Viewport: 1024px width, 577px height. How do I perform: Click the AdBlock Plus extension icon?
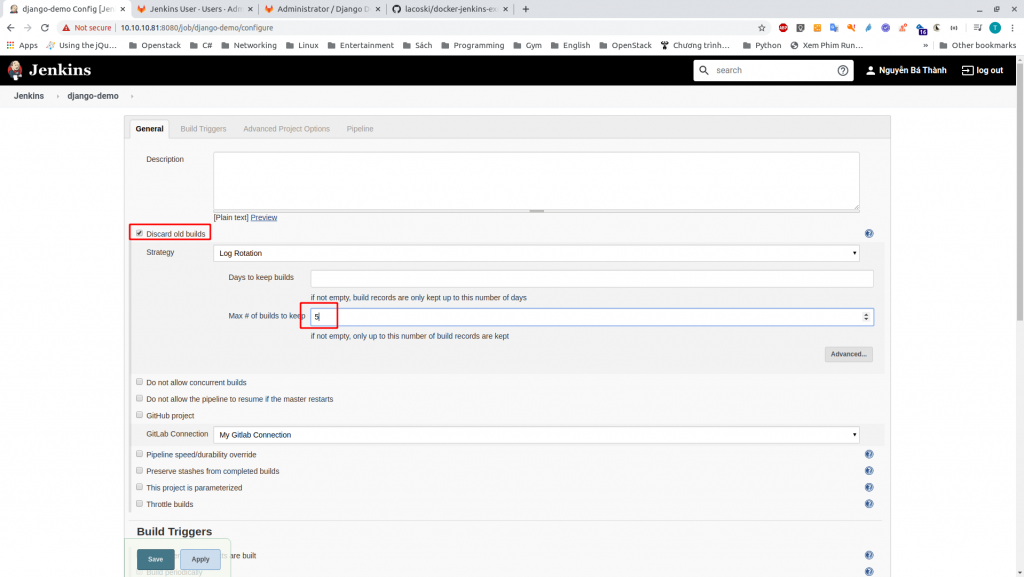pyautogui.click(x=783, y=28)
